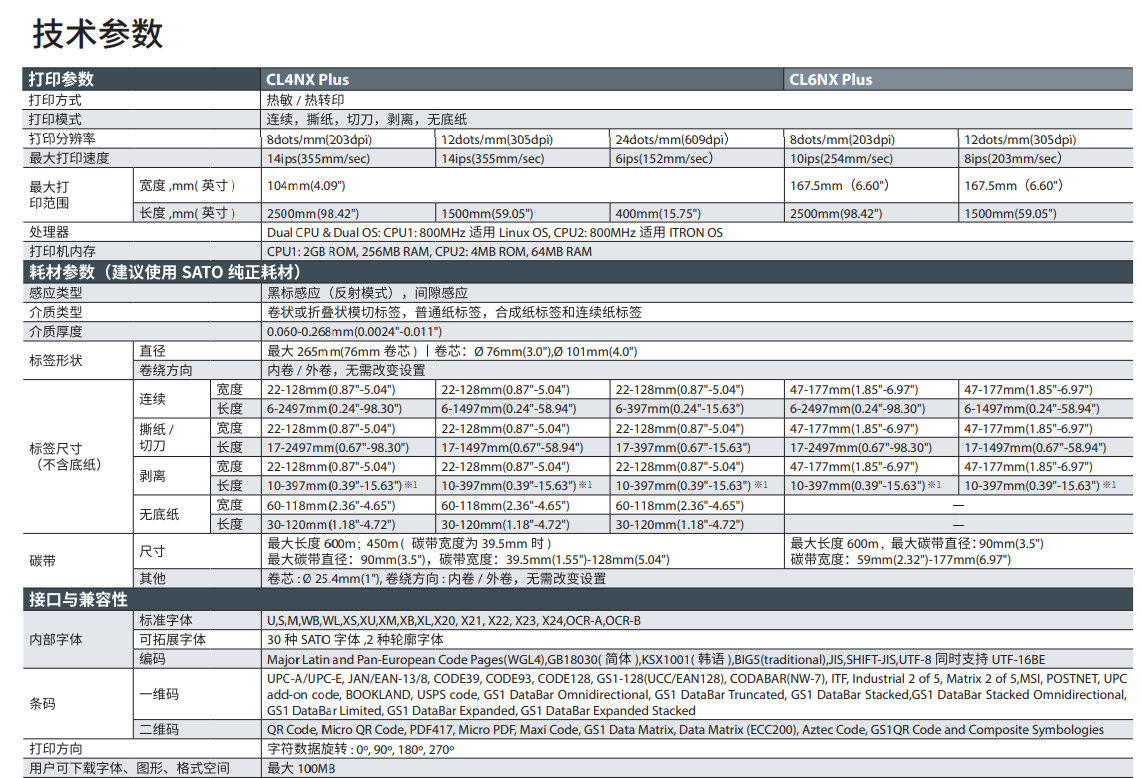The image size is (1142, 778).
Task: Select the UPC-A/UPC-E 1D barcode text
Action: (x=696, y=694)
